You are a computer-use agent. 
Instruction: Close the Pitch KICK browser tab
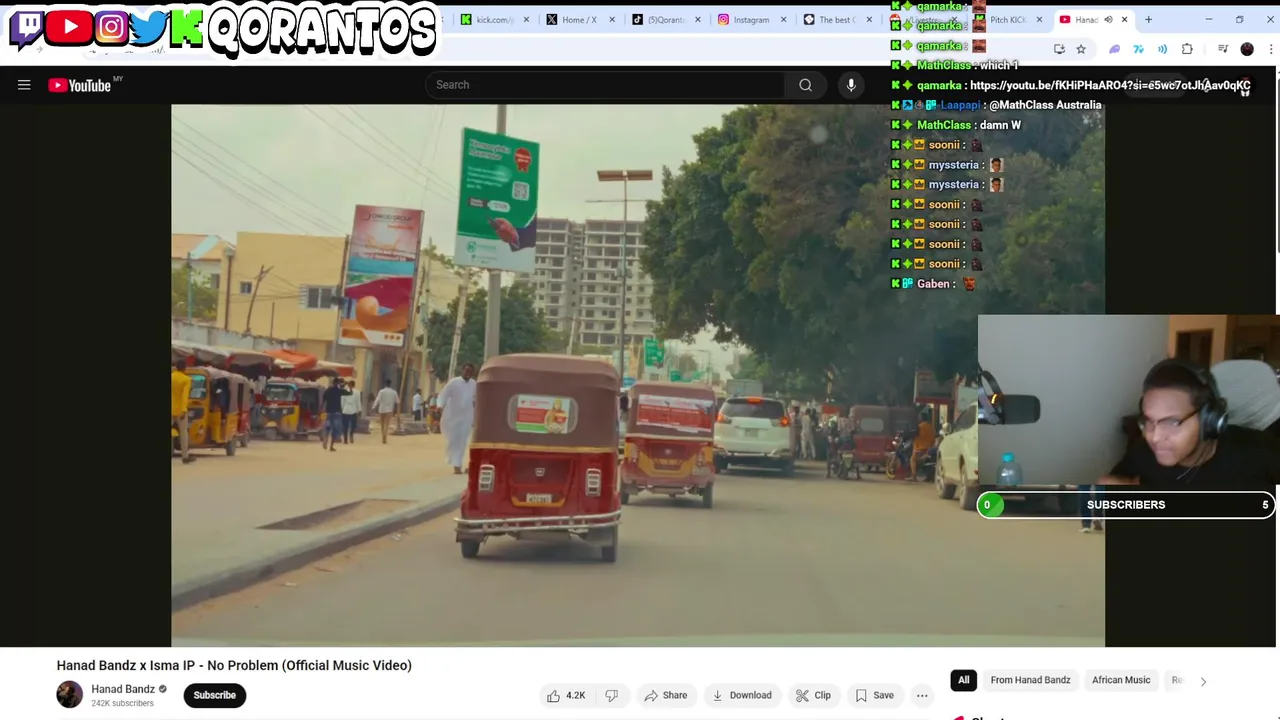pyautogui.click(x=1039, y=20)
